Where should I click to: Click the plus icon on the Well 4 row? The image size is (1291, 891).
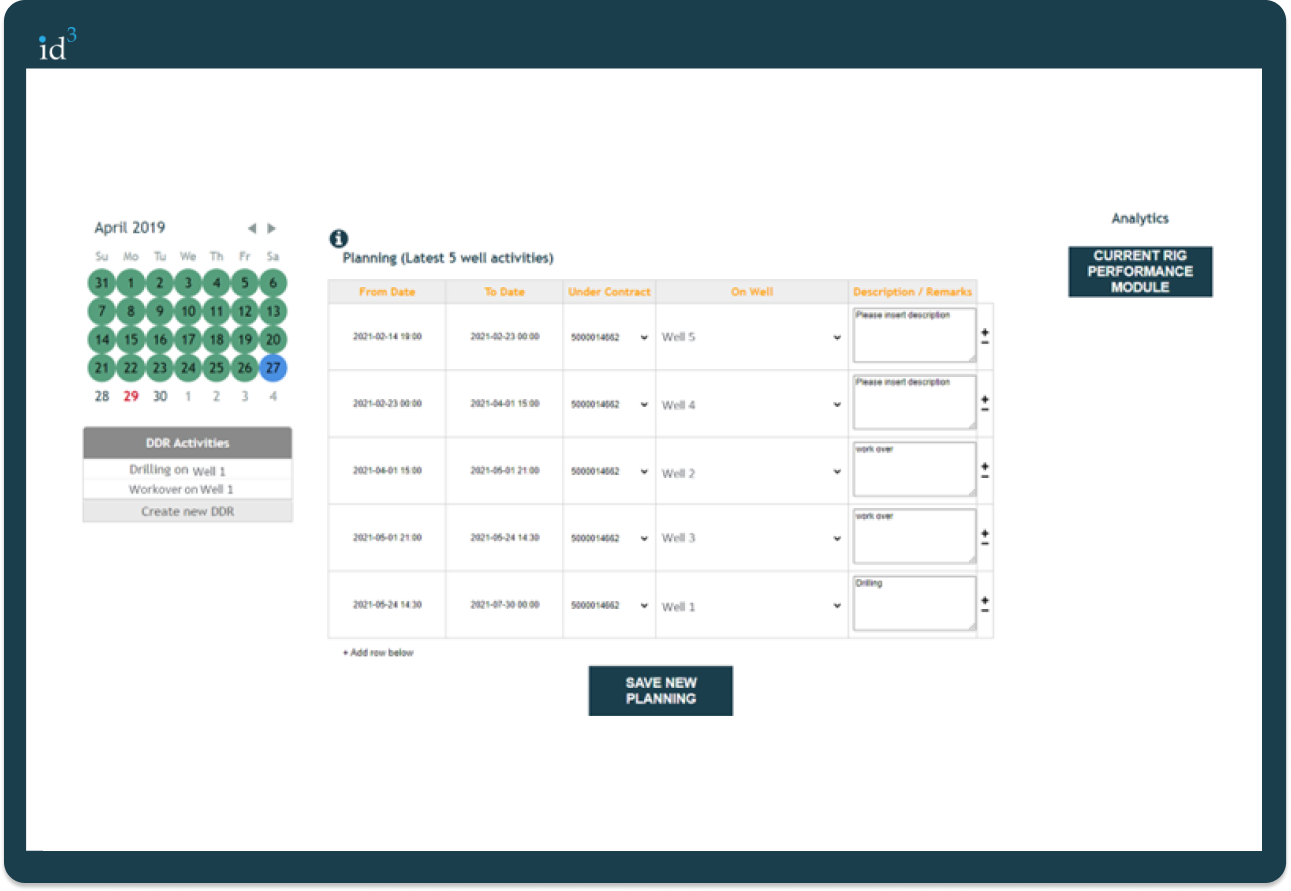[985, 399]
